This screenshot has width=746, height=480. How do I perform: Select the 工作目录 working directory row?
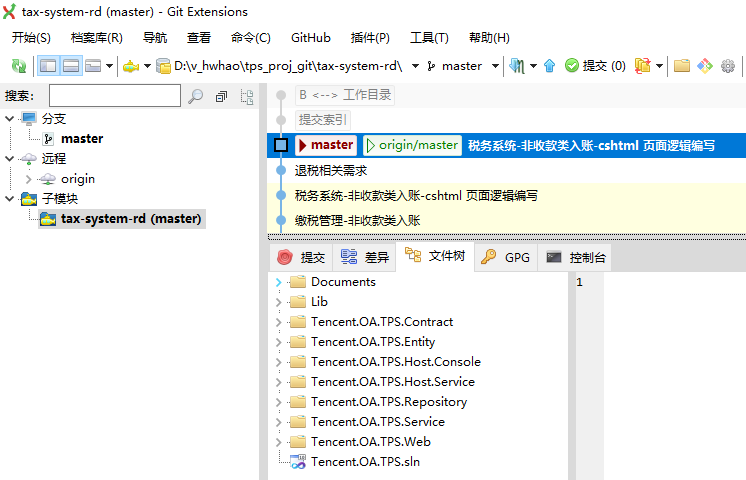[x=345, y=95]
